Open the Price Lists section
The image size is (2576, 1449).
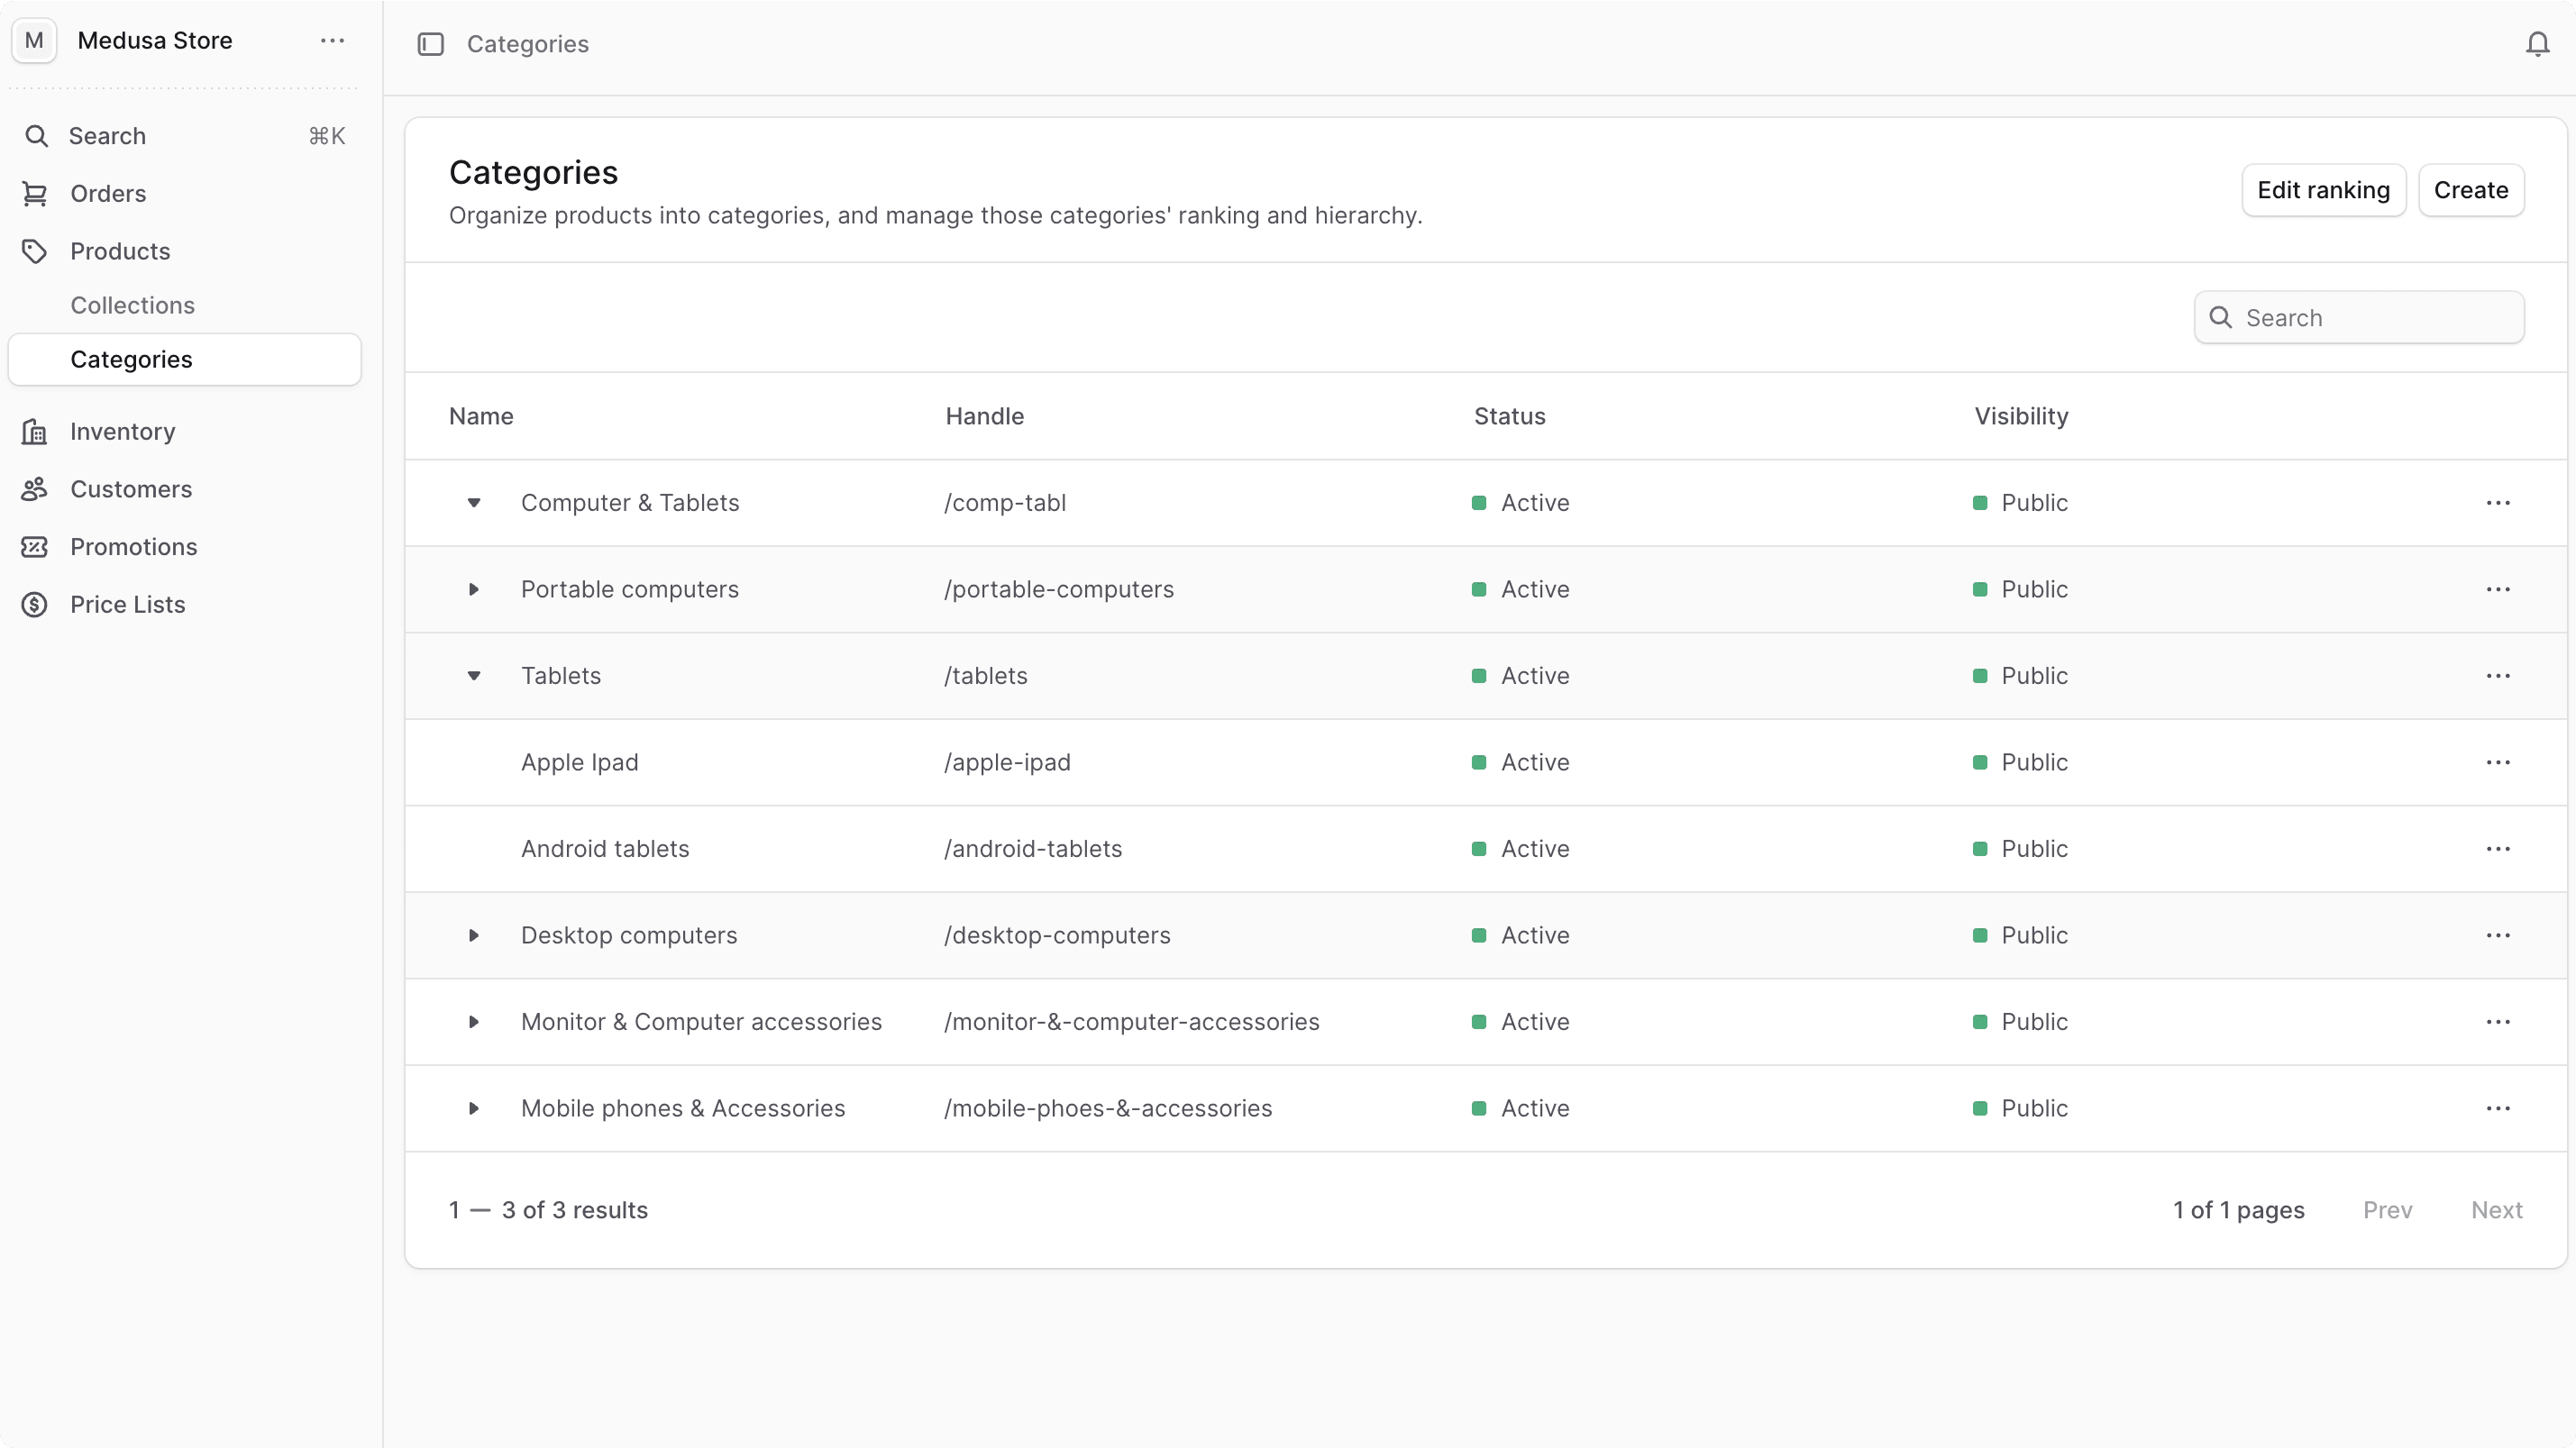pos(128,604)
